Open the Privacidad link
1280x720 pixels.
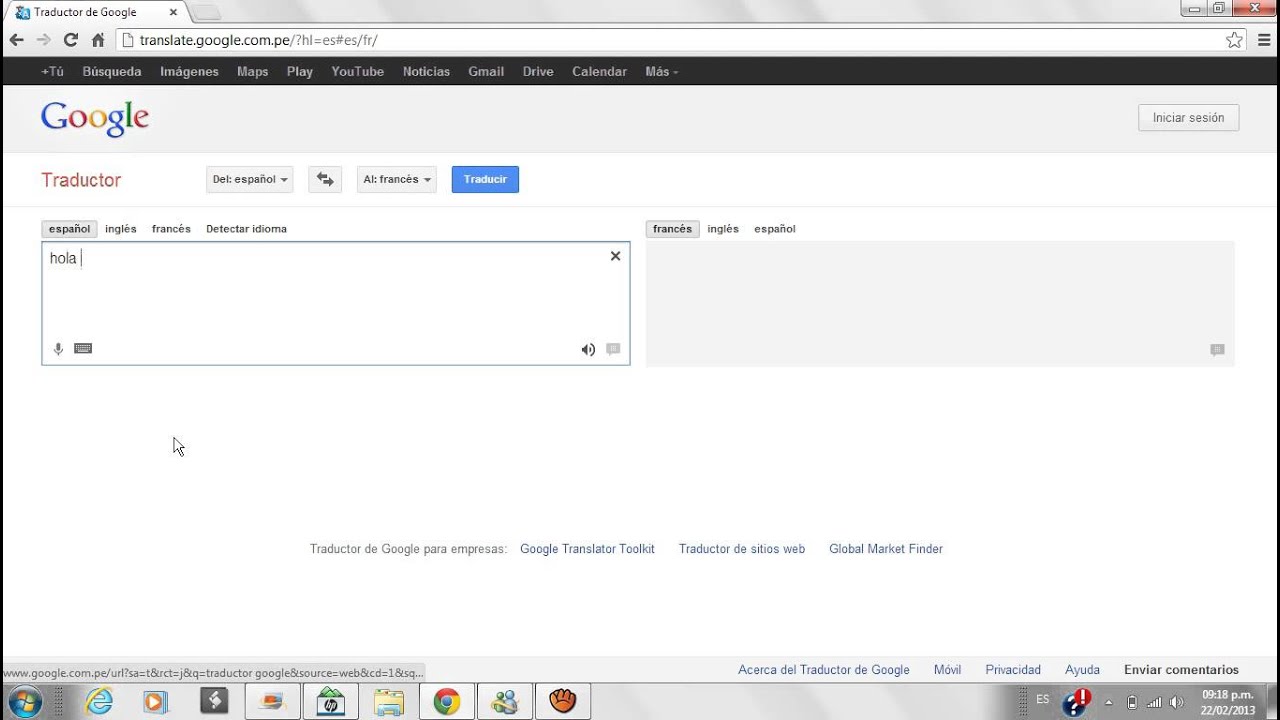1013,670
